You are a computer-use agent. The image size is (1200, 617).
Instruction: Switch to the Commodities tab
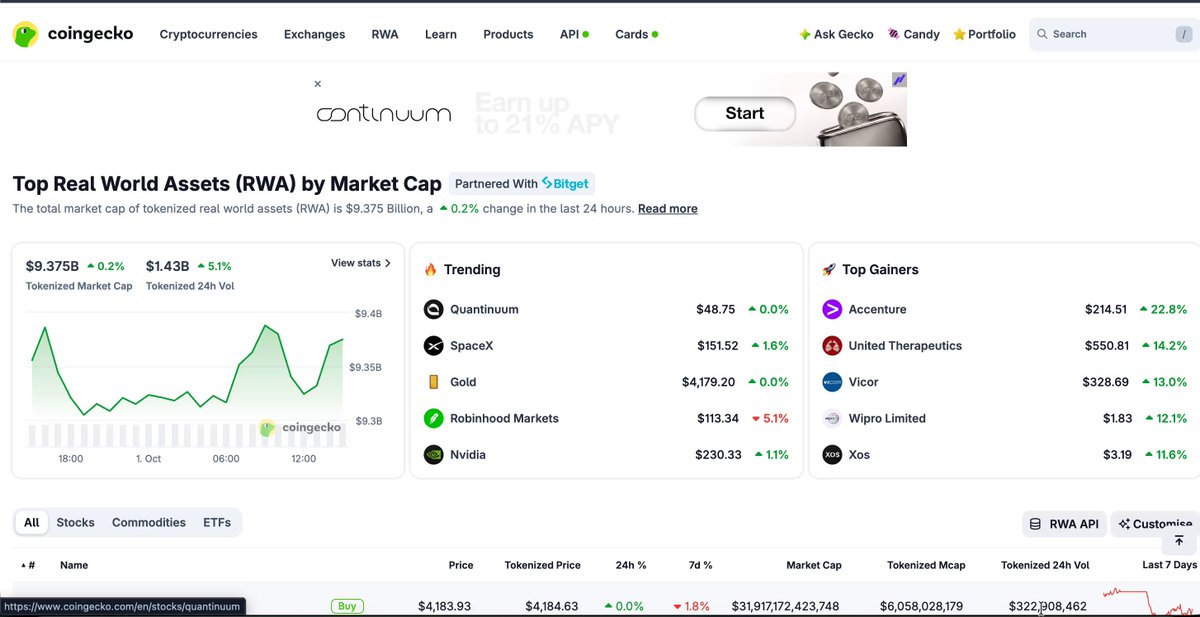click(x=149, y=522)
